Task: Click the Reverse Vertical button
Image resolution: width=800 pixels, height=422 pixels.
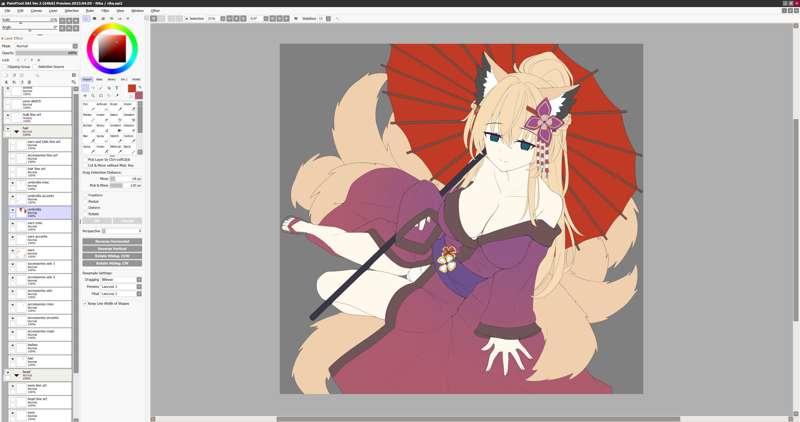Action: (x=112, y=249)
